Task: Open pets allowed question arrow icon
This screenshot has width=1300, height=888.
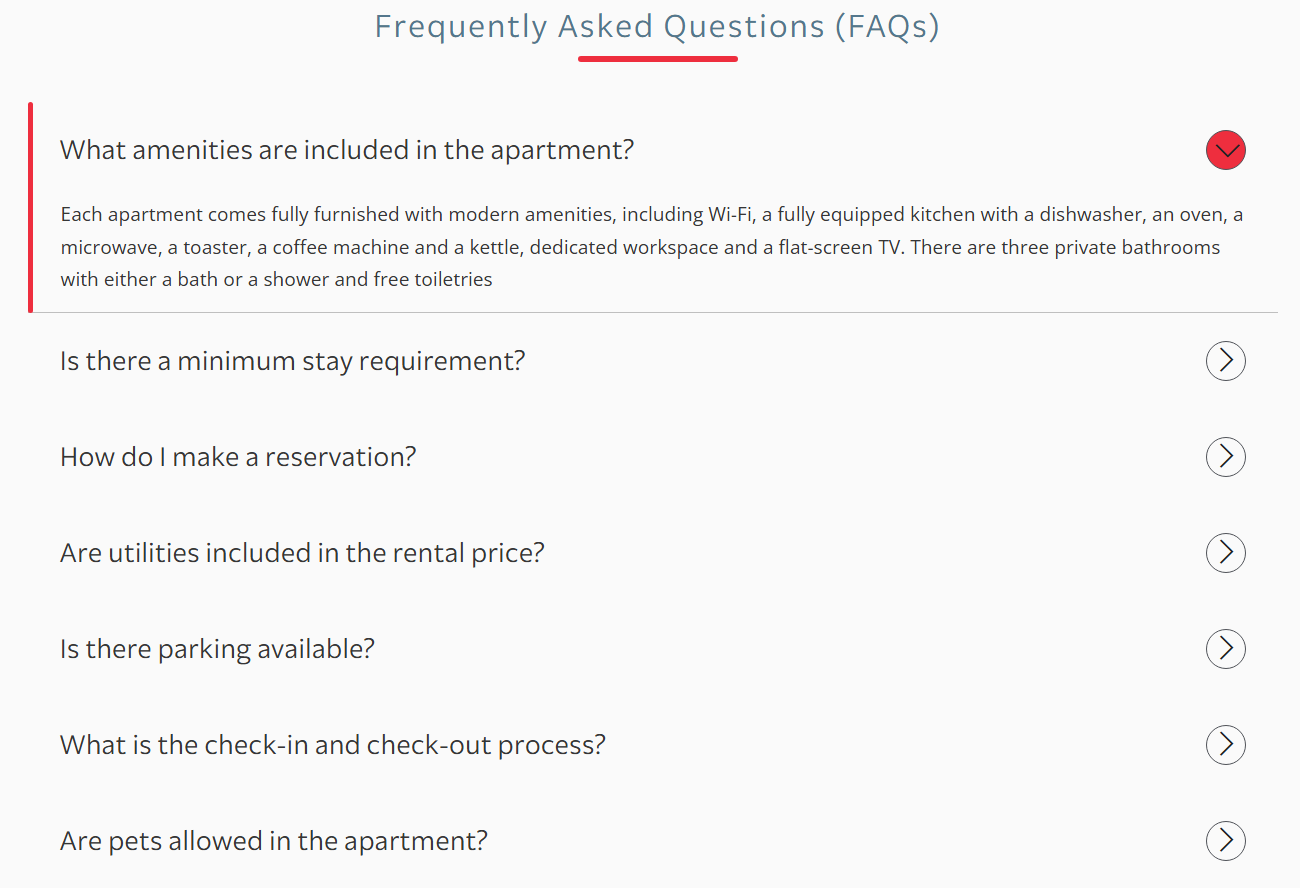Action: 1225,841
